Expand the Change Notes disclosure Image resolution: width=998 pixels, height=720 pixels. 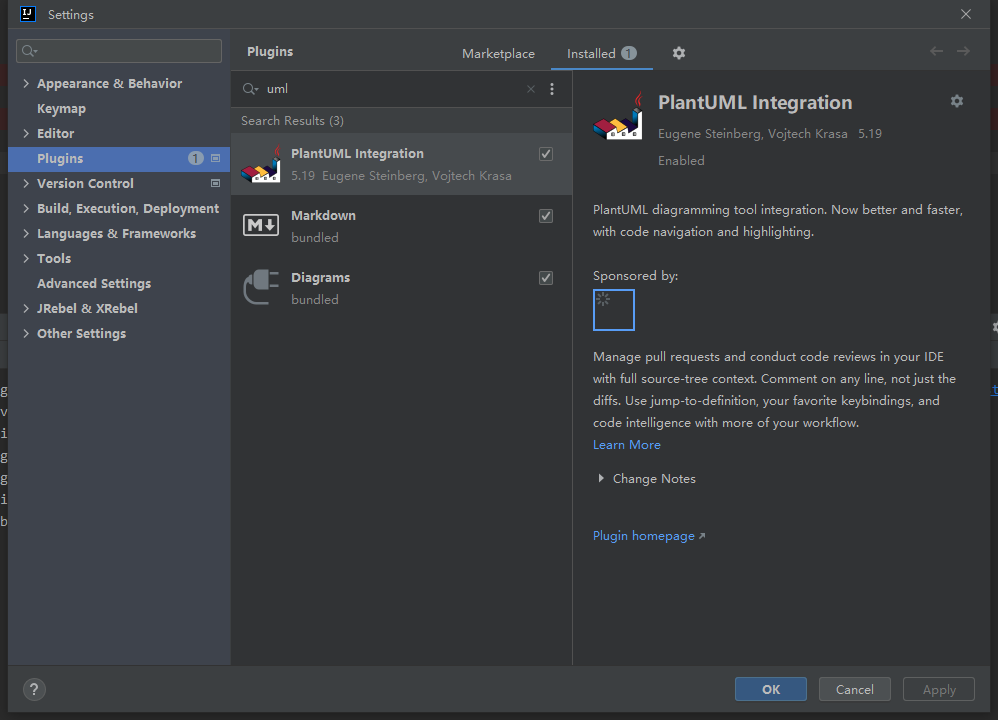point(601,479)
